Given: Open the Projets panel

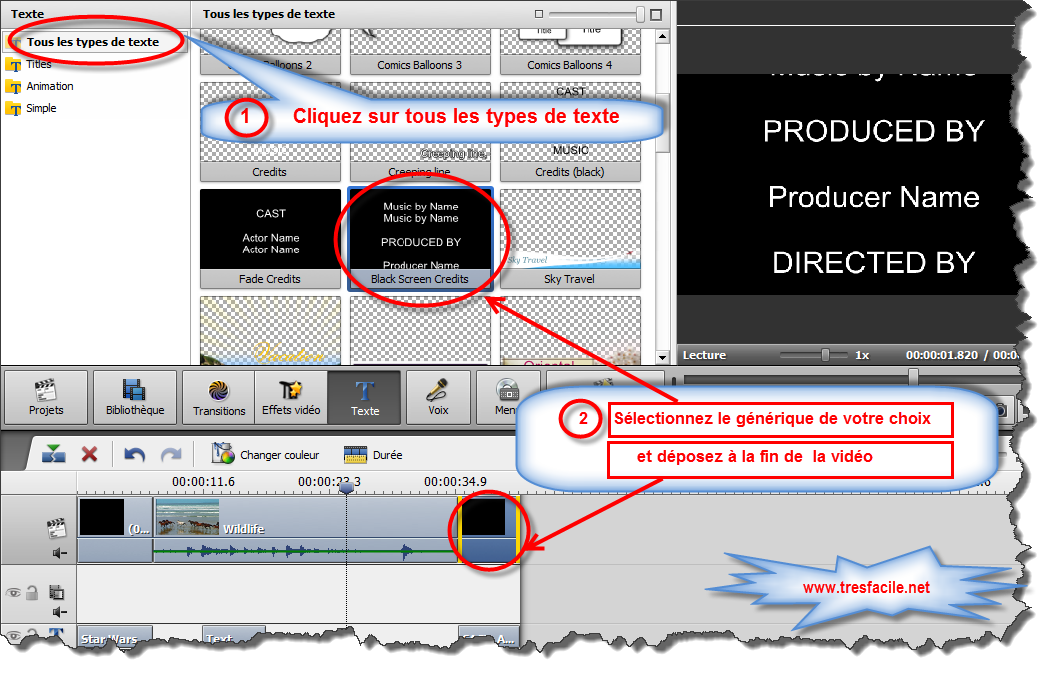Looking at the screenshot, I should [x=48, y=397].
